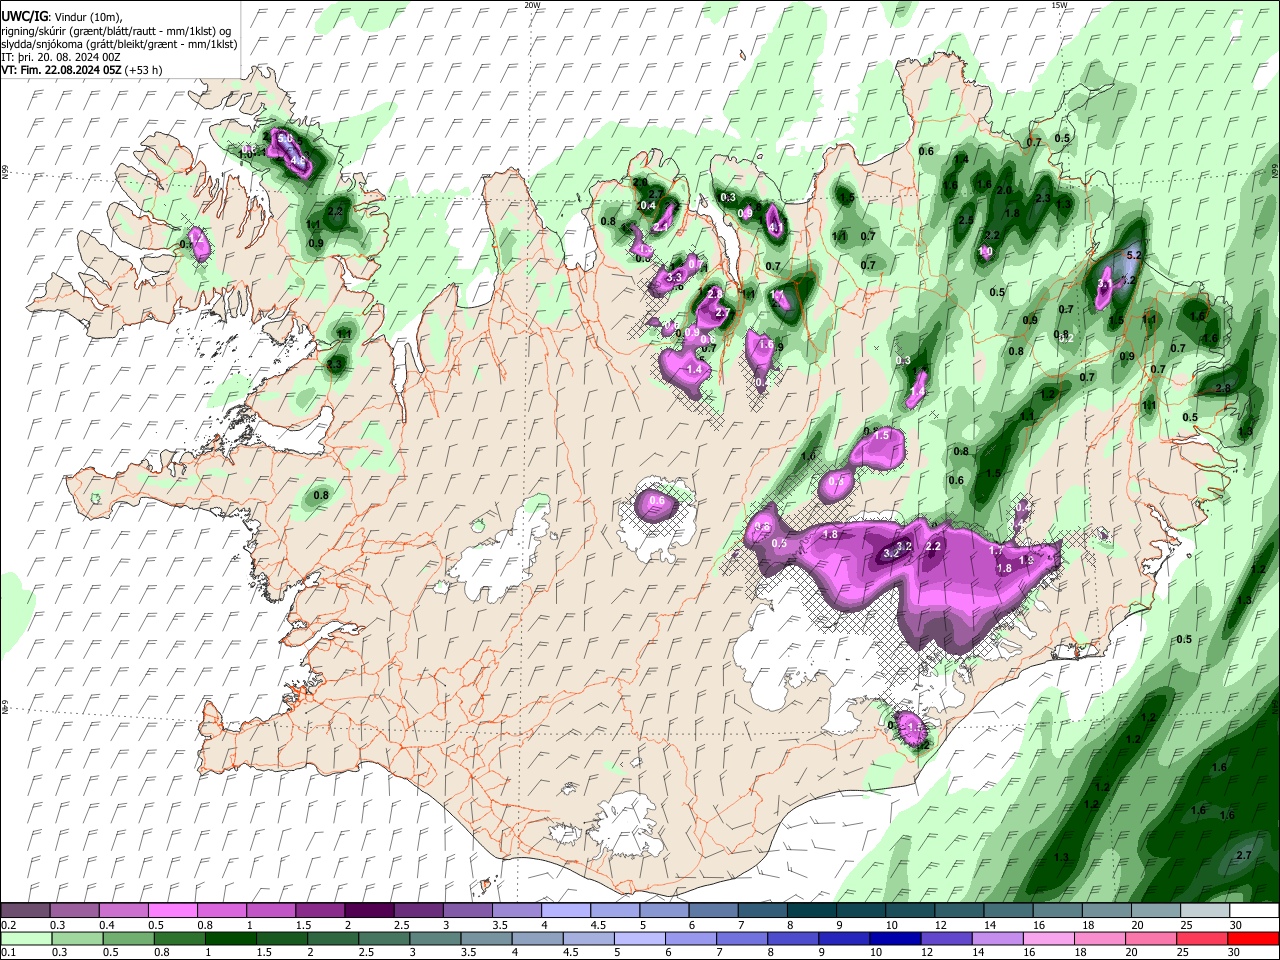Pick the dark teal top-row swatch labeled 8
This screenshot has height=960, width=1280.
click(x=811, y=911)
